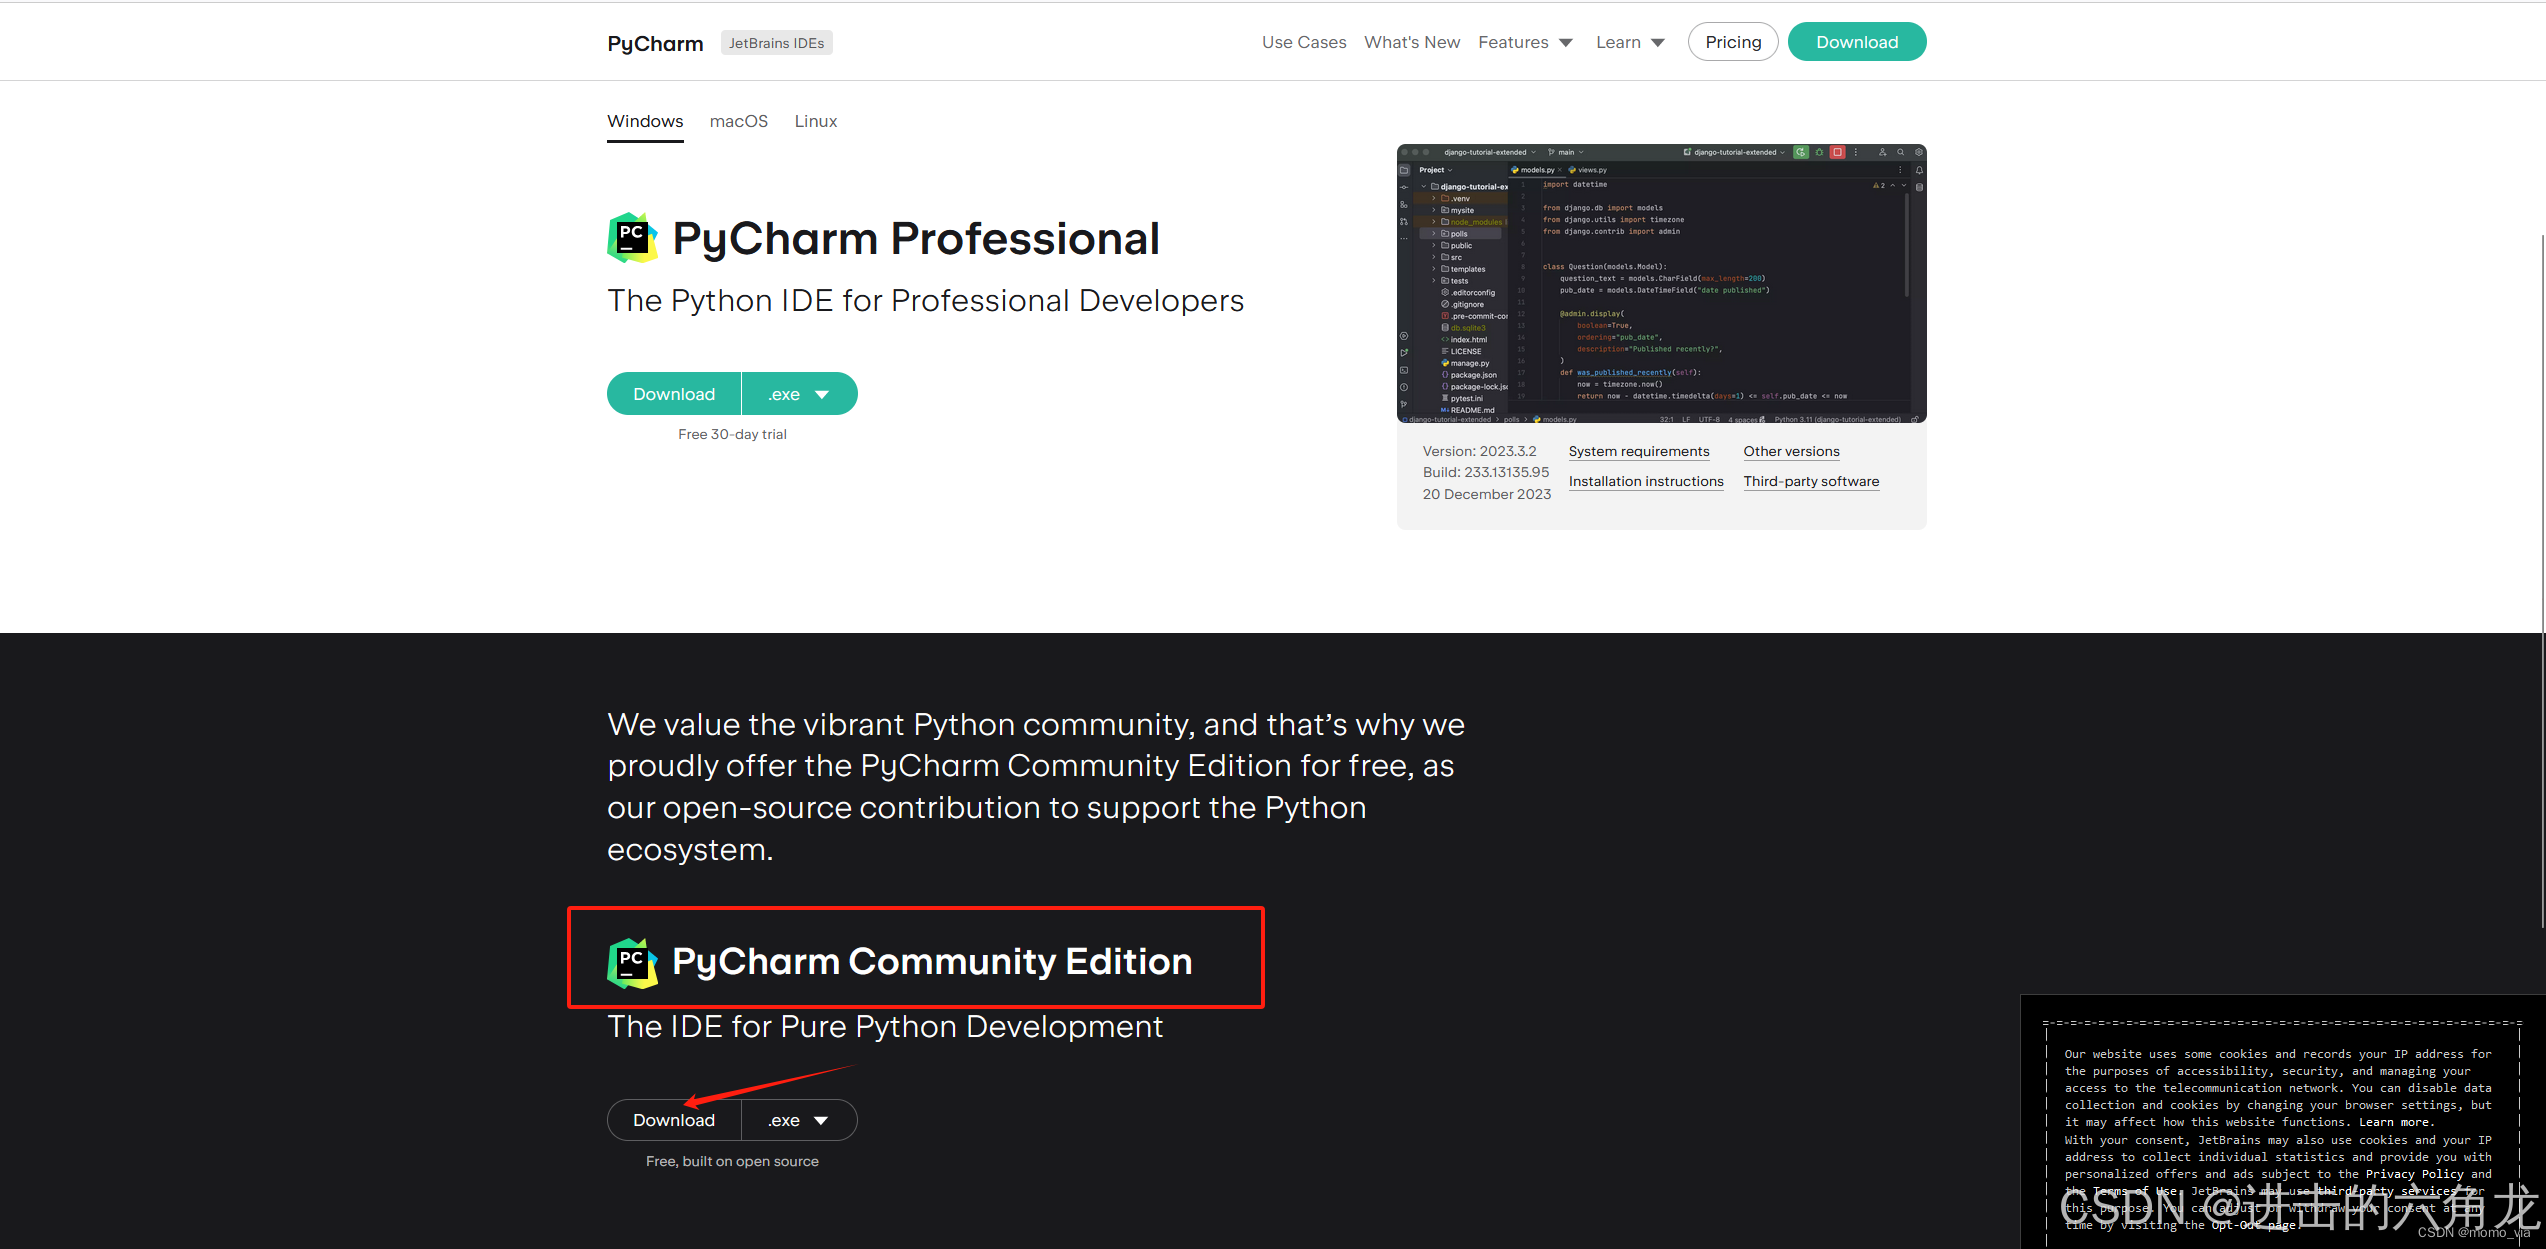Expand the Learn dropdown menu
The height and width of the screenshot is (1249, 2546).
tap(1630, 42)
